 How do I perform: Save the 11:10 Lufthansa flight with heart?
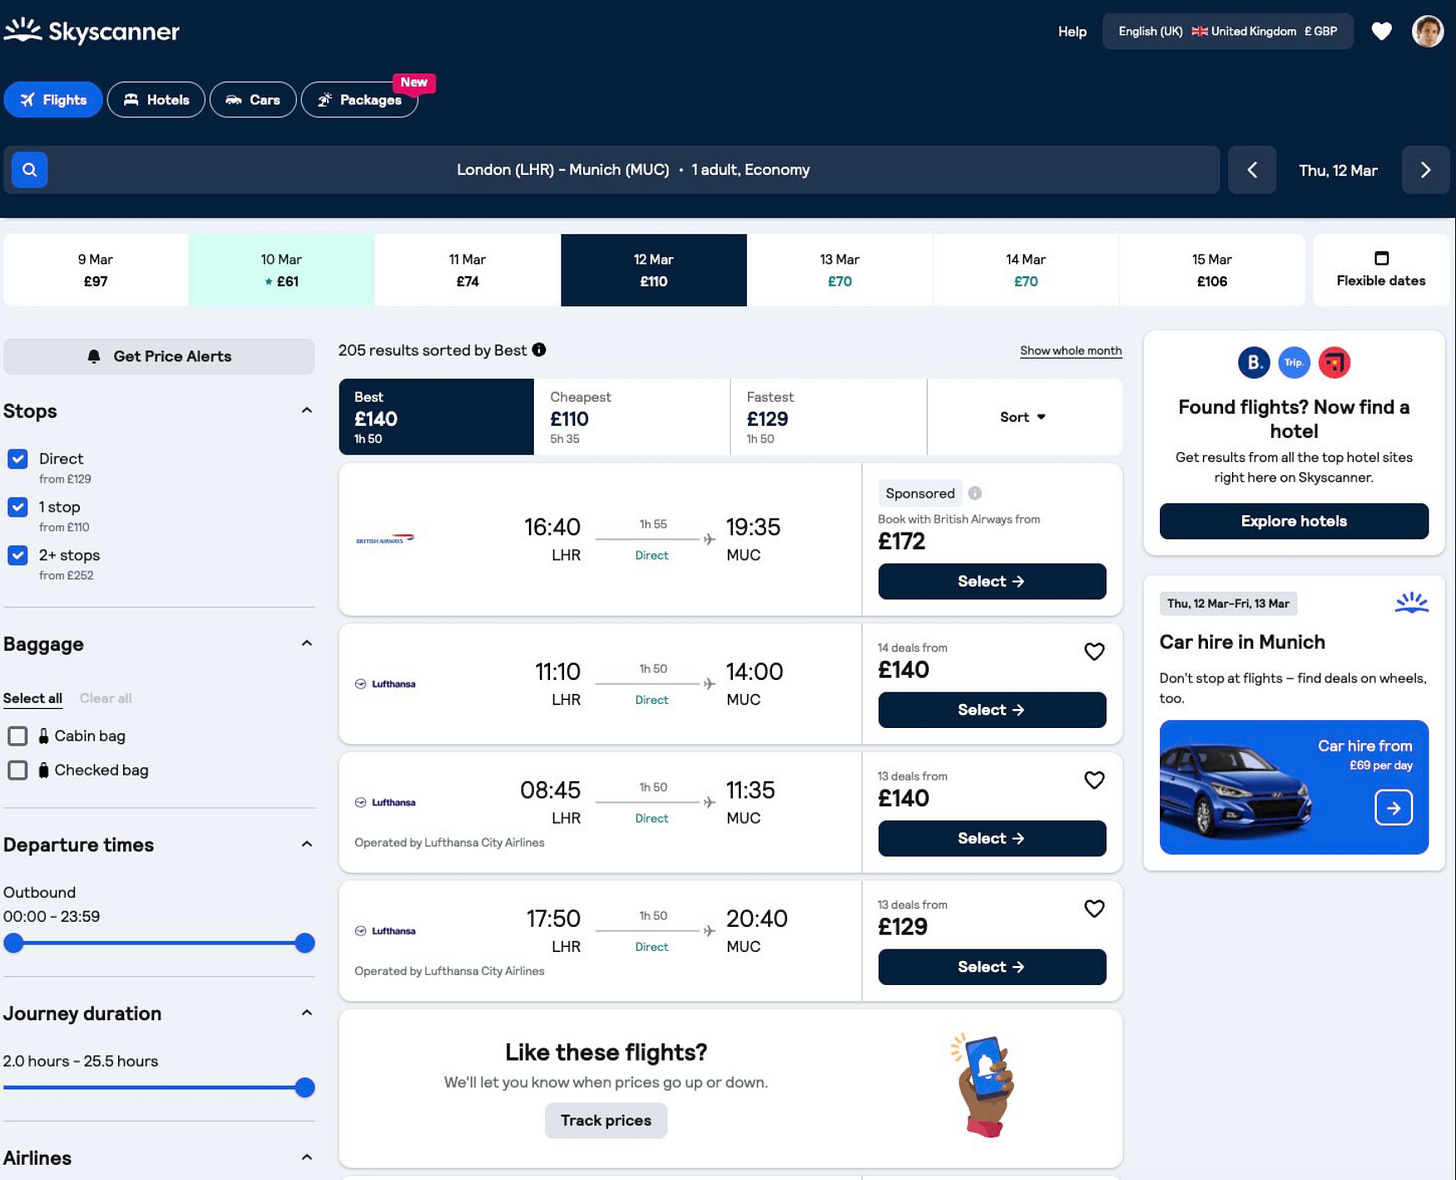1094,652
